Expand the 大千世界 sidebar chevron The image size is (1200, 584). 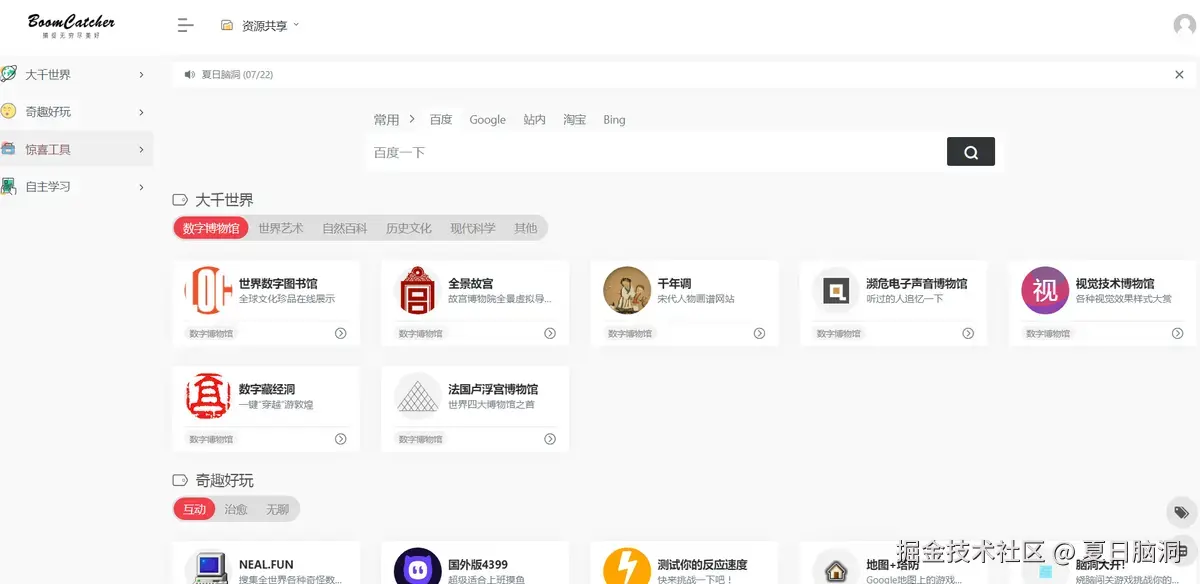click(x=141, y=74)
